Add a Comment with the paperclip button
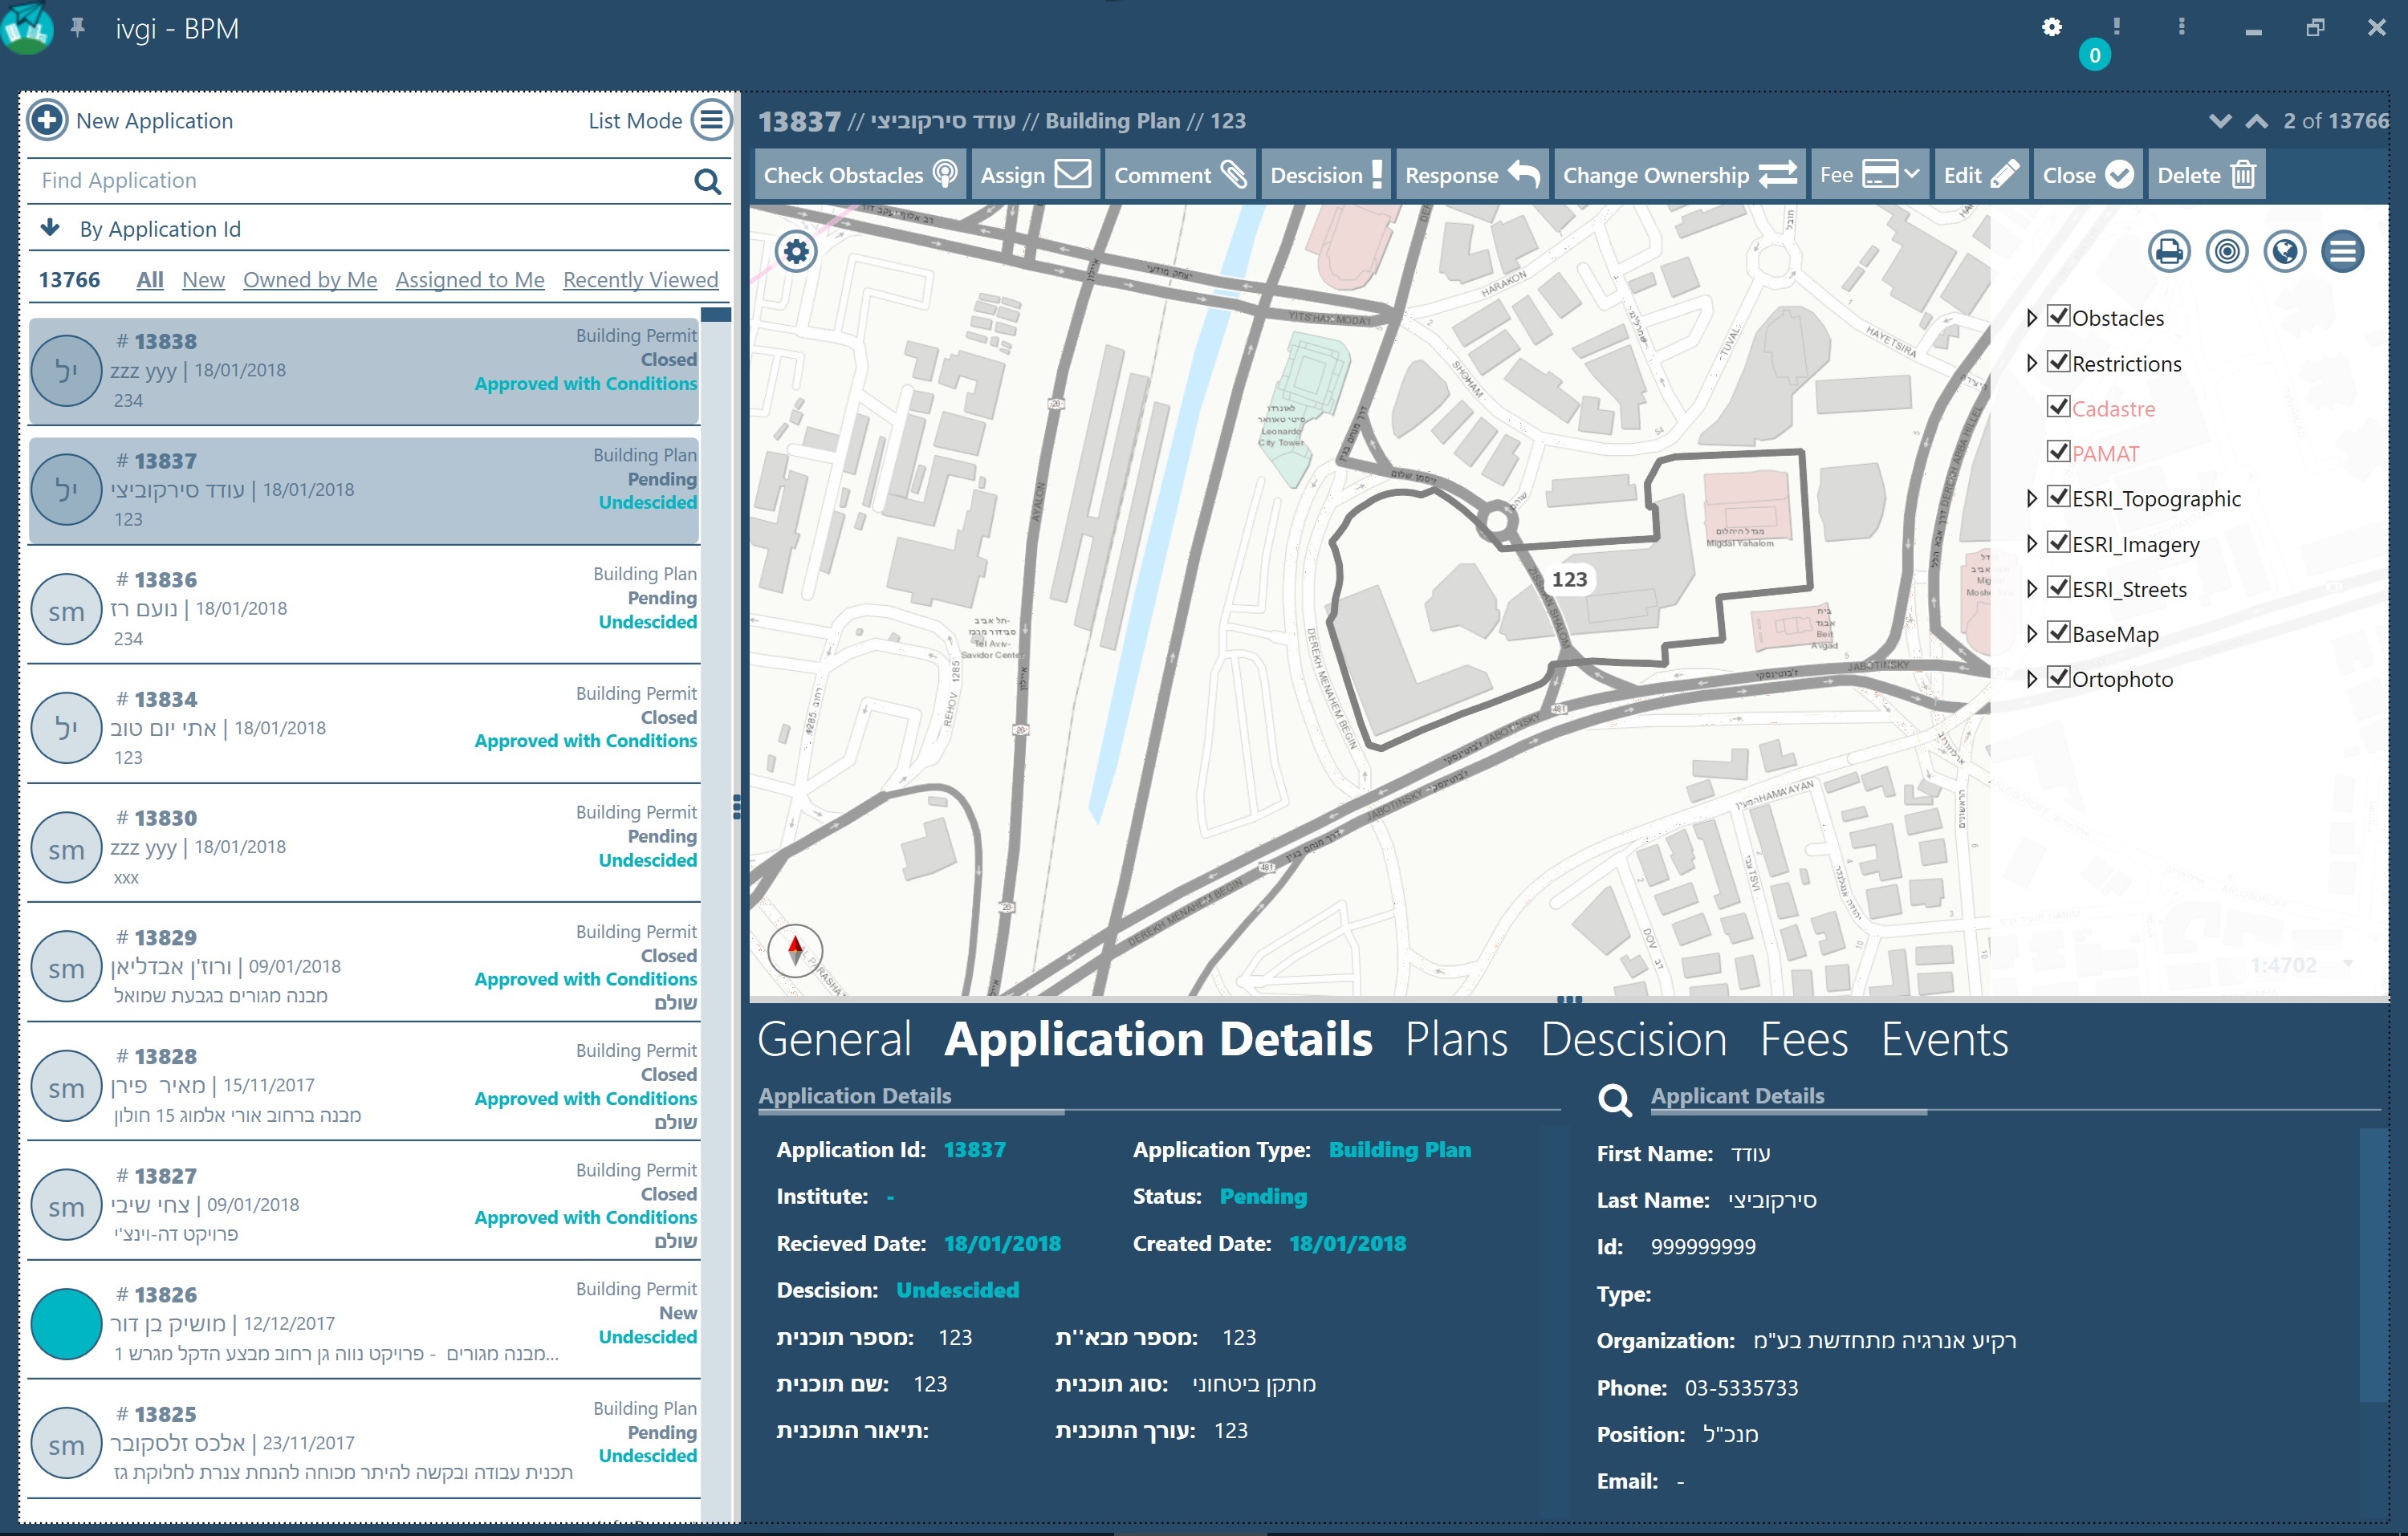The image size is (2408, 1536). [1180, 175]
